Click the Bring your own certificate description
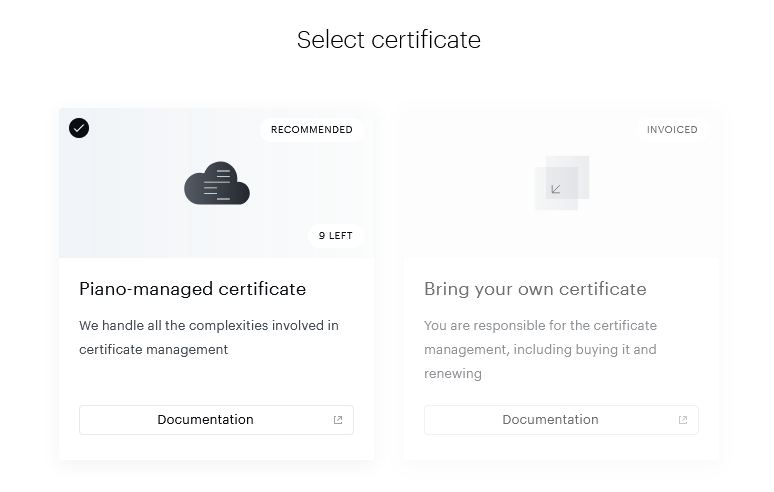Screen dimensions: 774x492 (540, 350)
